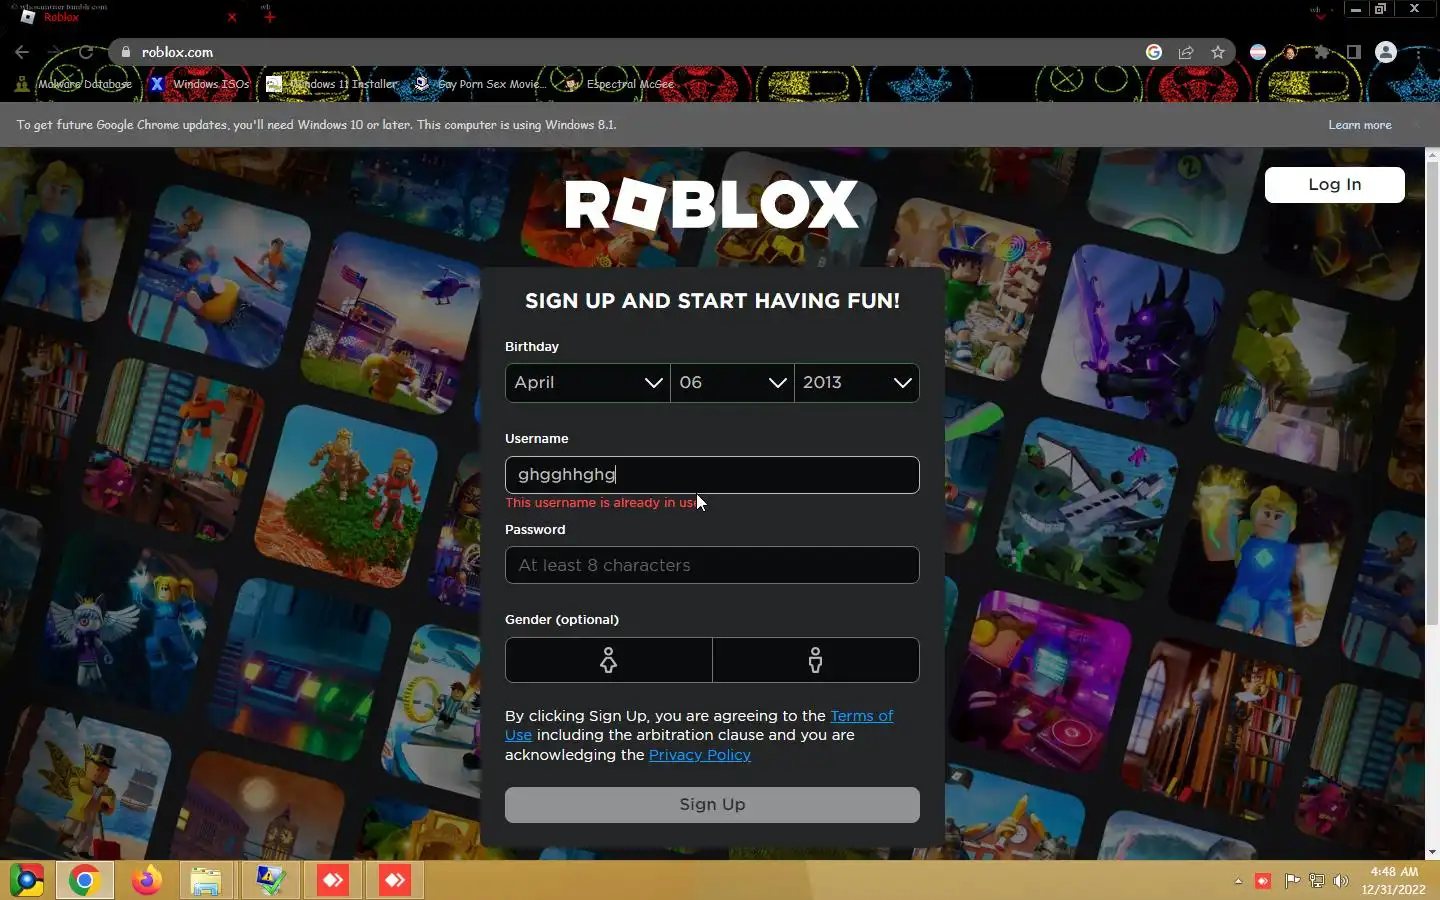This screenshot has height=900, width=1440.
Task: Open the volume speaker tray icon
Action: pyautogui.click(x=1341, y=881)
